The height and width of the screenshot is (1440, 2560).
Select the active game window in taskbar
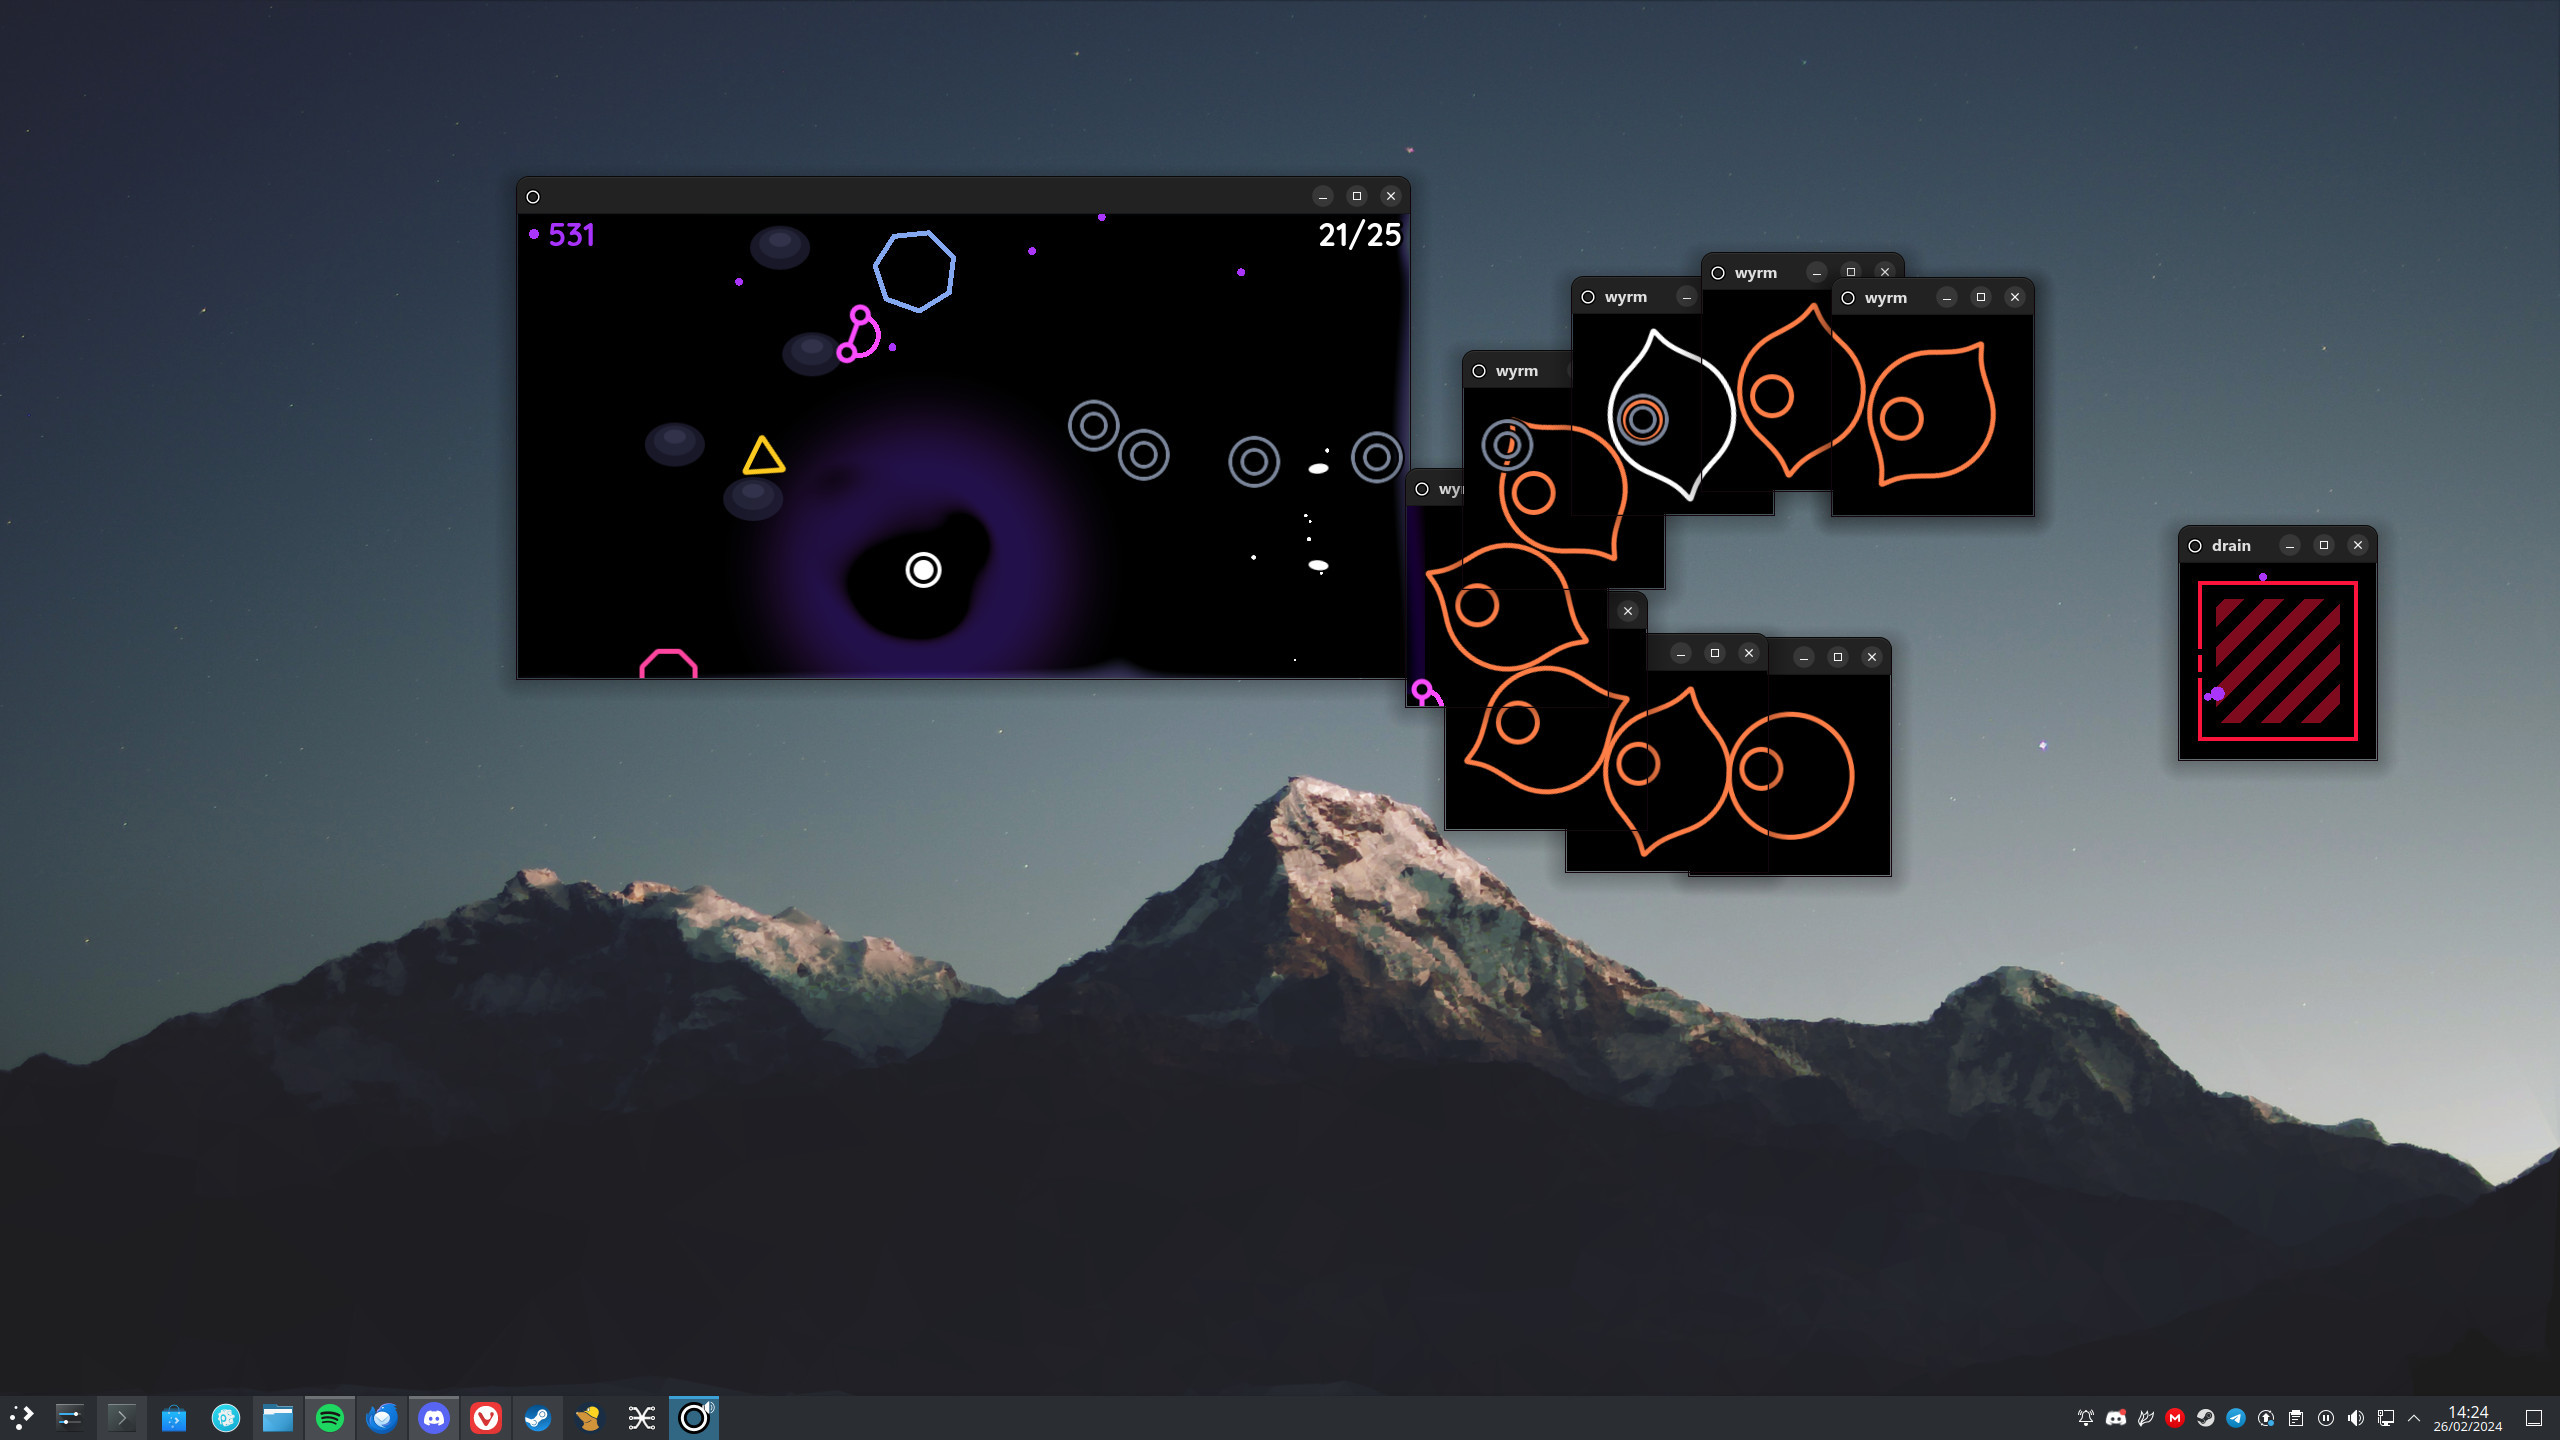[694, 1418]
